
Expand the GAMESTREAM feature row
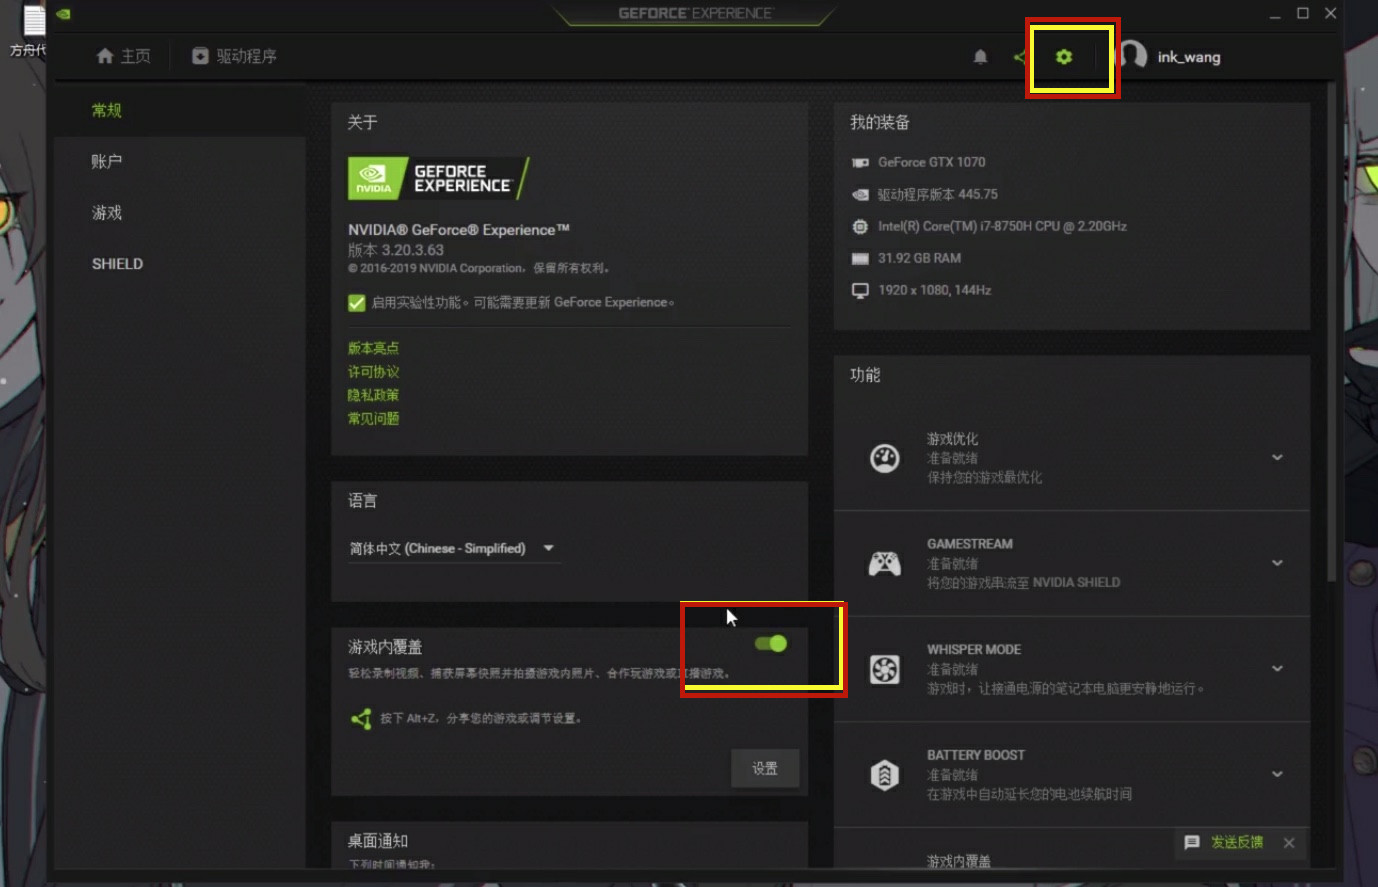[x=1277, y=563]
